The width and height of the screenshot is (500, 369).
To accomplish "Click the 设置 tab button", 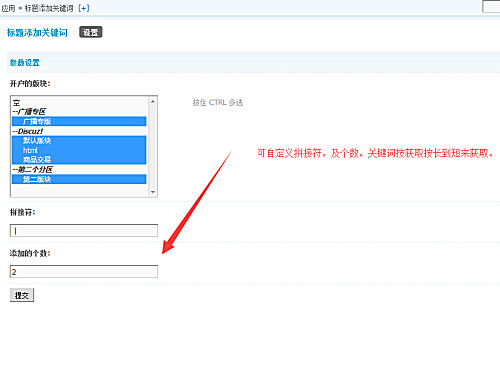I will point(90,32).
